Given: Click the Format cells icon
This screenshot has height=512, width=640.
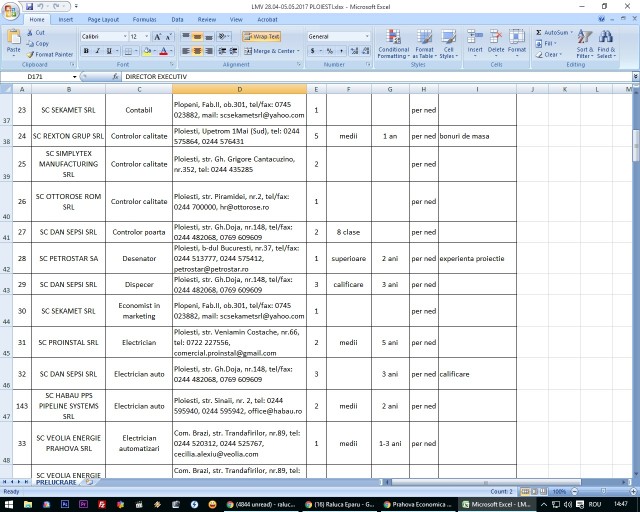Looking at the screenshot, I should (517, 37).
